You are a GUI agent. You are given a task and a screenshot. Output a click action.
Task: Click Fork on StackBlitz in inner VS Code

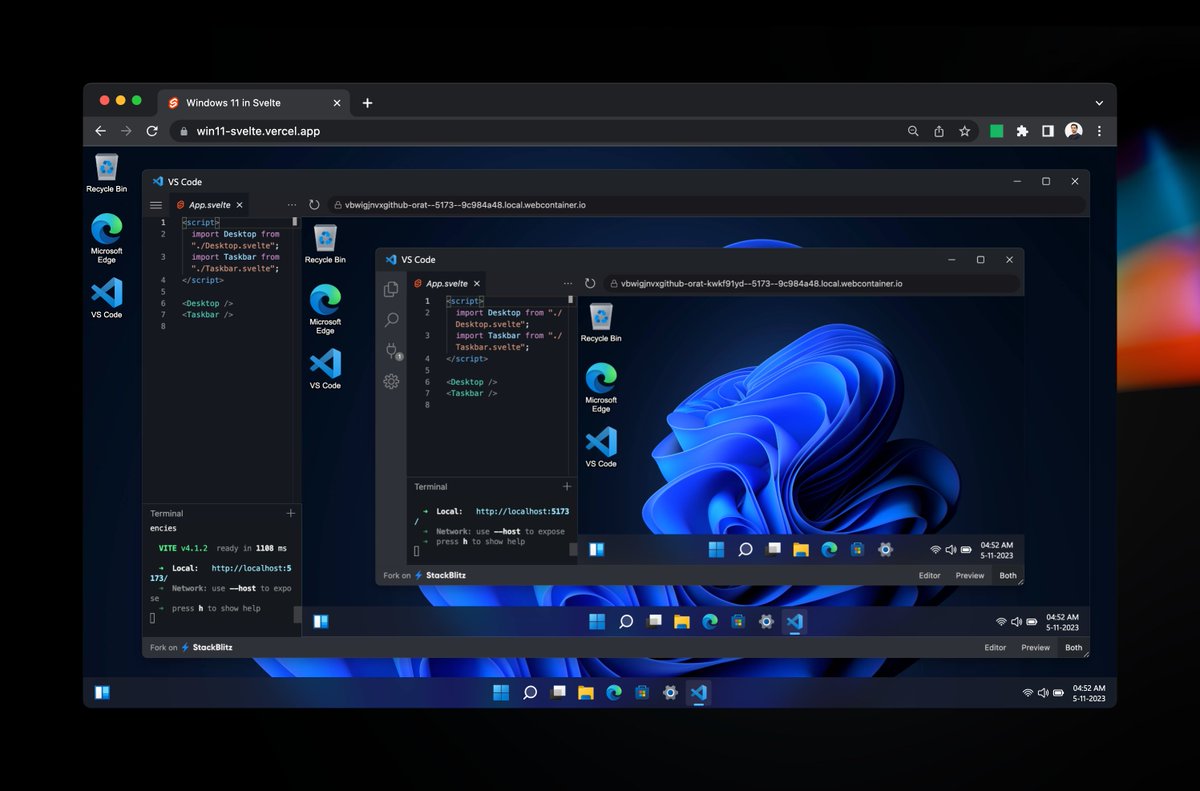425,575
